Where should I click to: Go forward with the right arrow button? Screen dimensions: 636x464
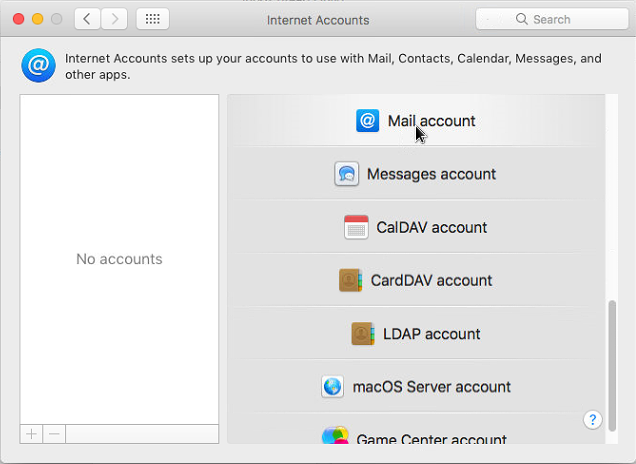114,19
